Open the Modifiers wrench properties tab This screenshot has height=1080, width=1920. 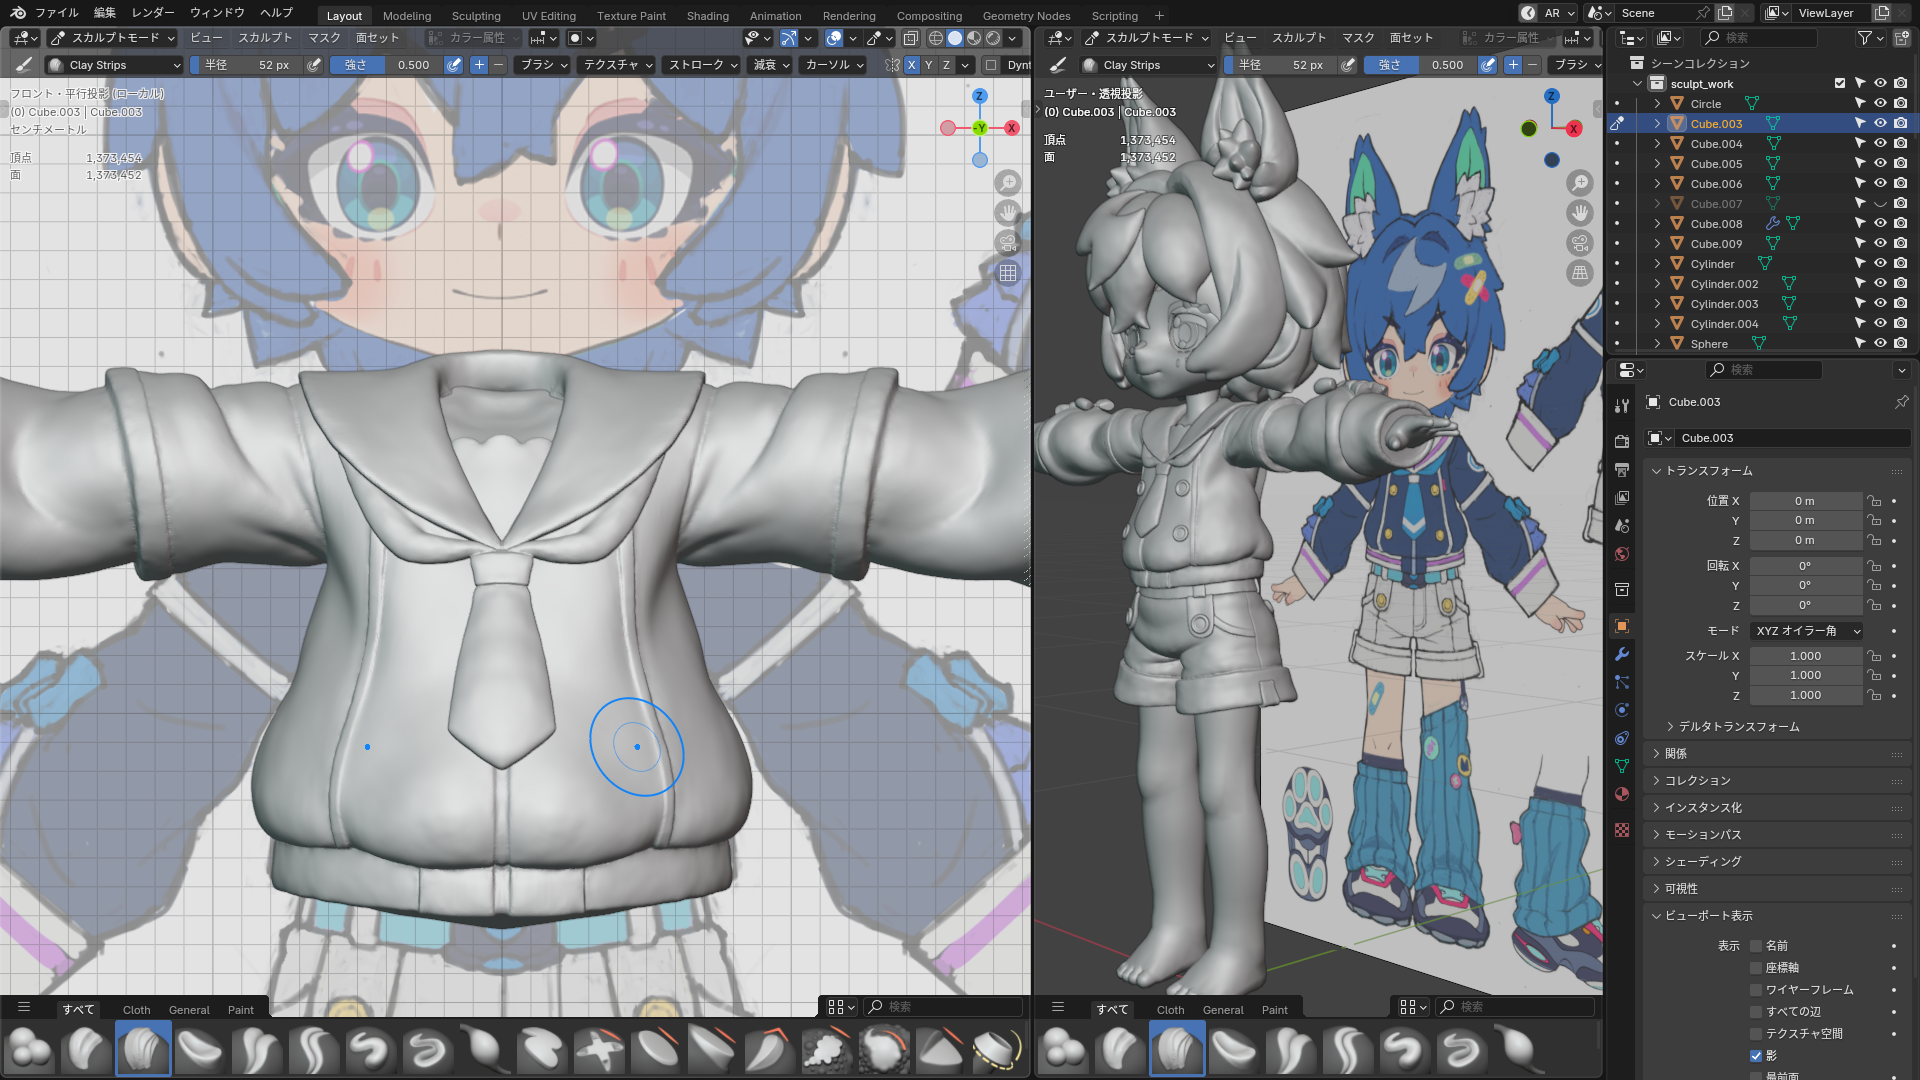tap(1622, 654)
